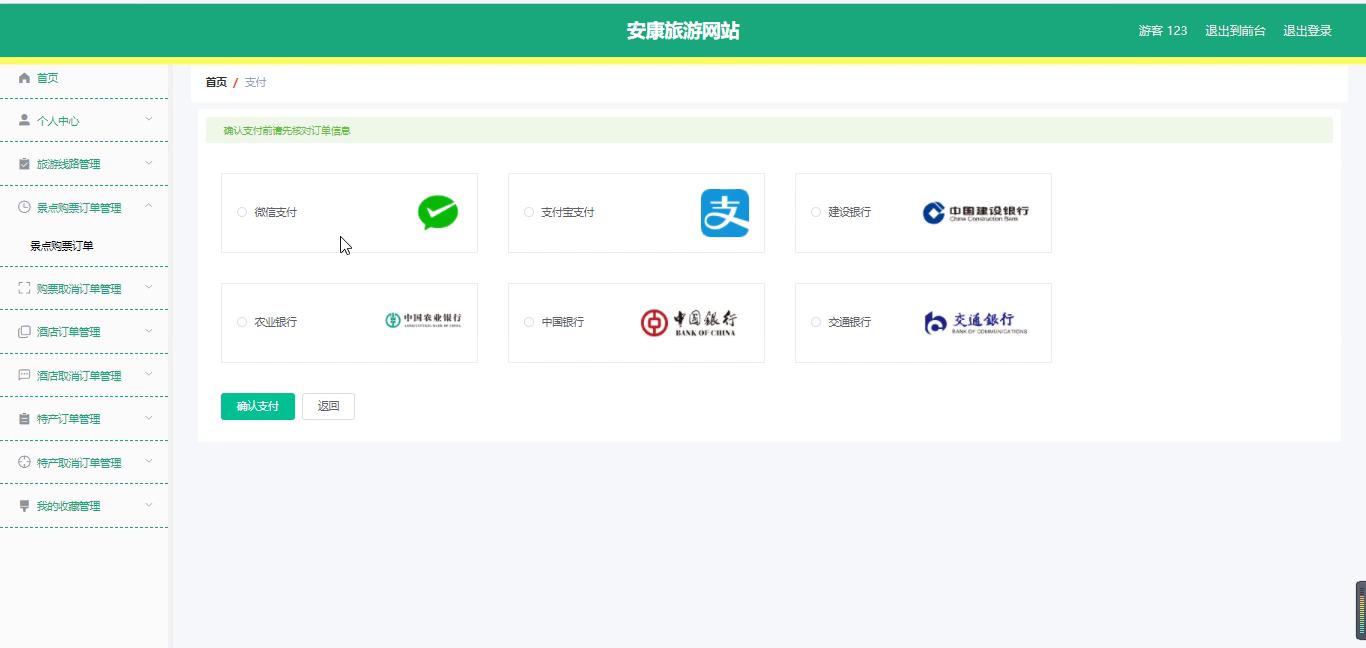Viewport: 1366px width, 648px height.
Task: Click the 支付 breadcrumb text
Action: tap(256, 82)
